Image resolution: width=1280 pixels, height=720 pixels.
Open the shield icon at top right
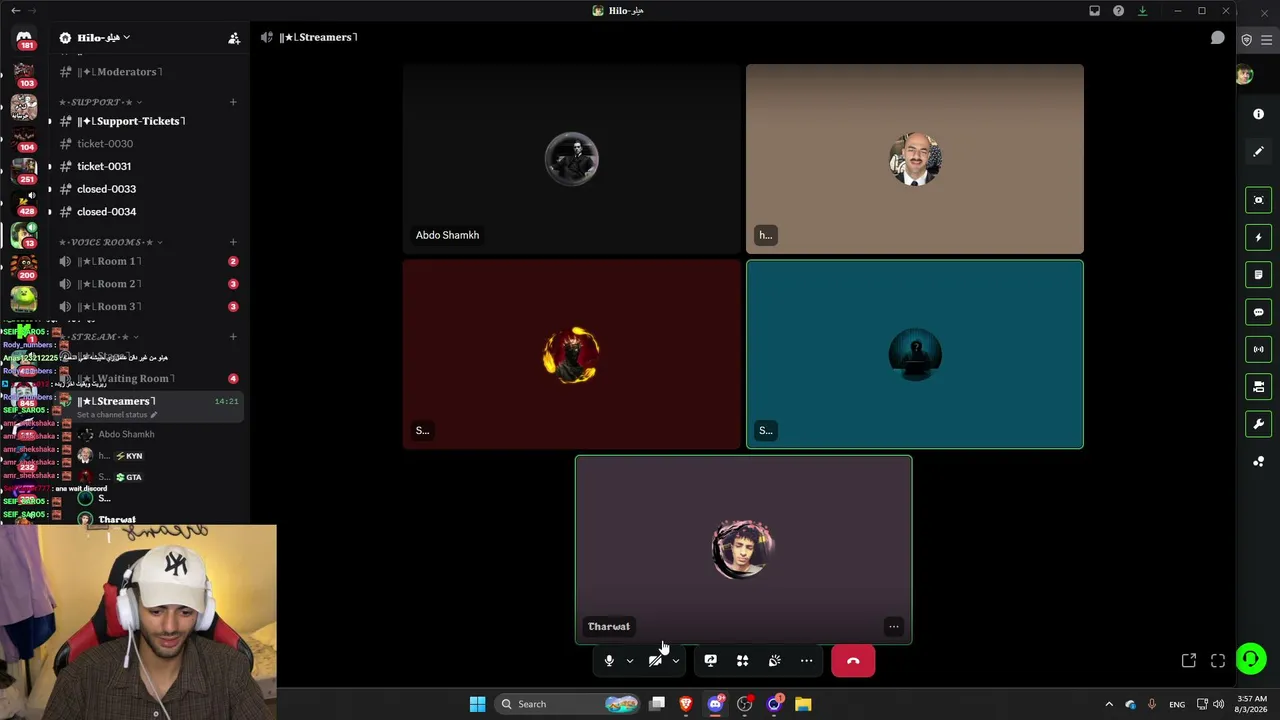[x=1247, y=40]
